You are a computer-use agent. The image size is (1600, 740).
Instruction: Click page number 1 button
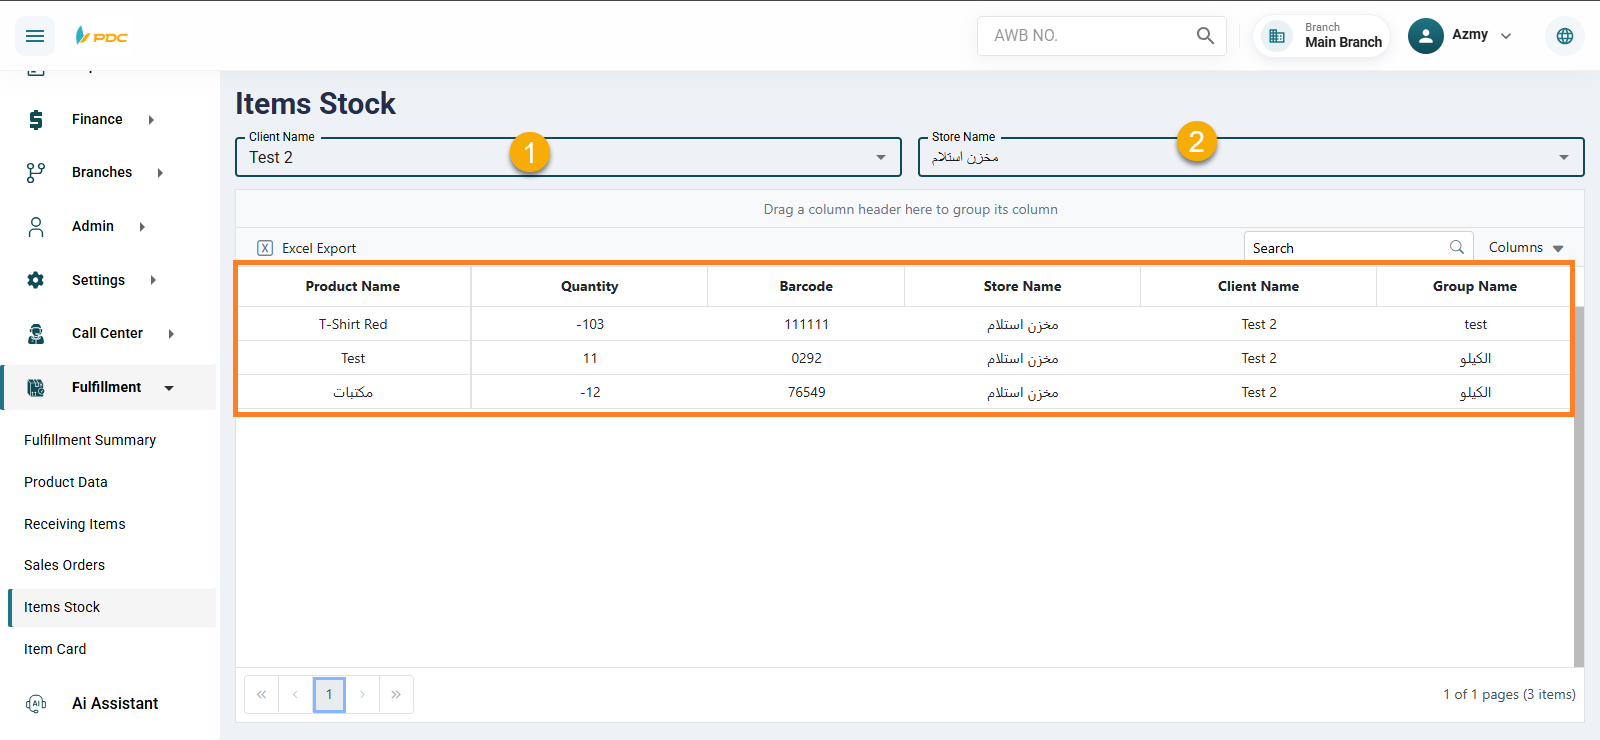tap(329, 694)
